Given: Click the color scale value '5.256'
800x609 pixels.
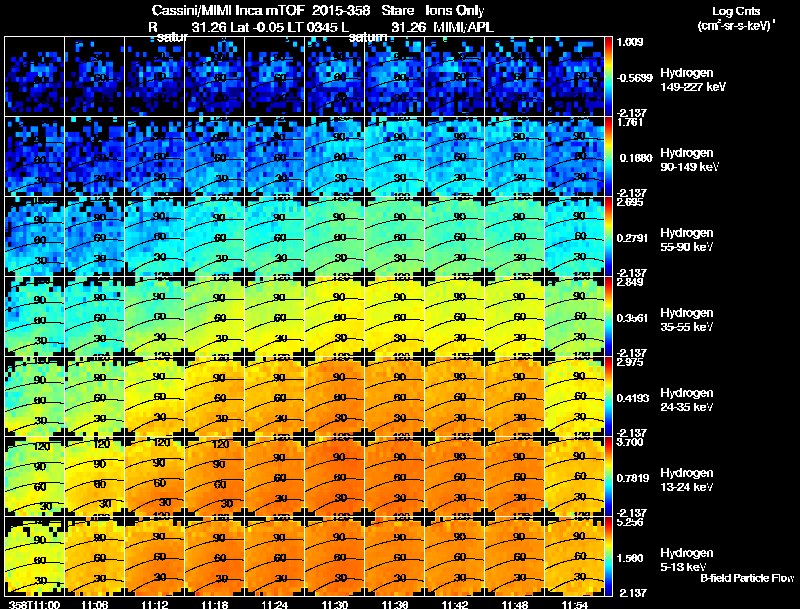Looking at the screenshot, I should pos(630,522).
